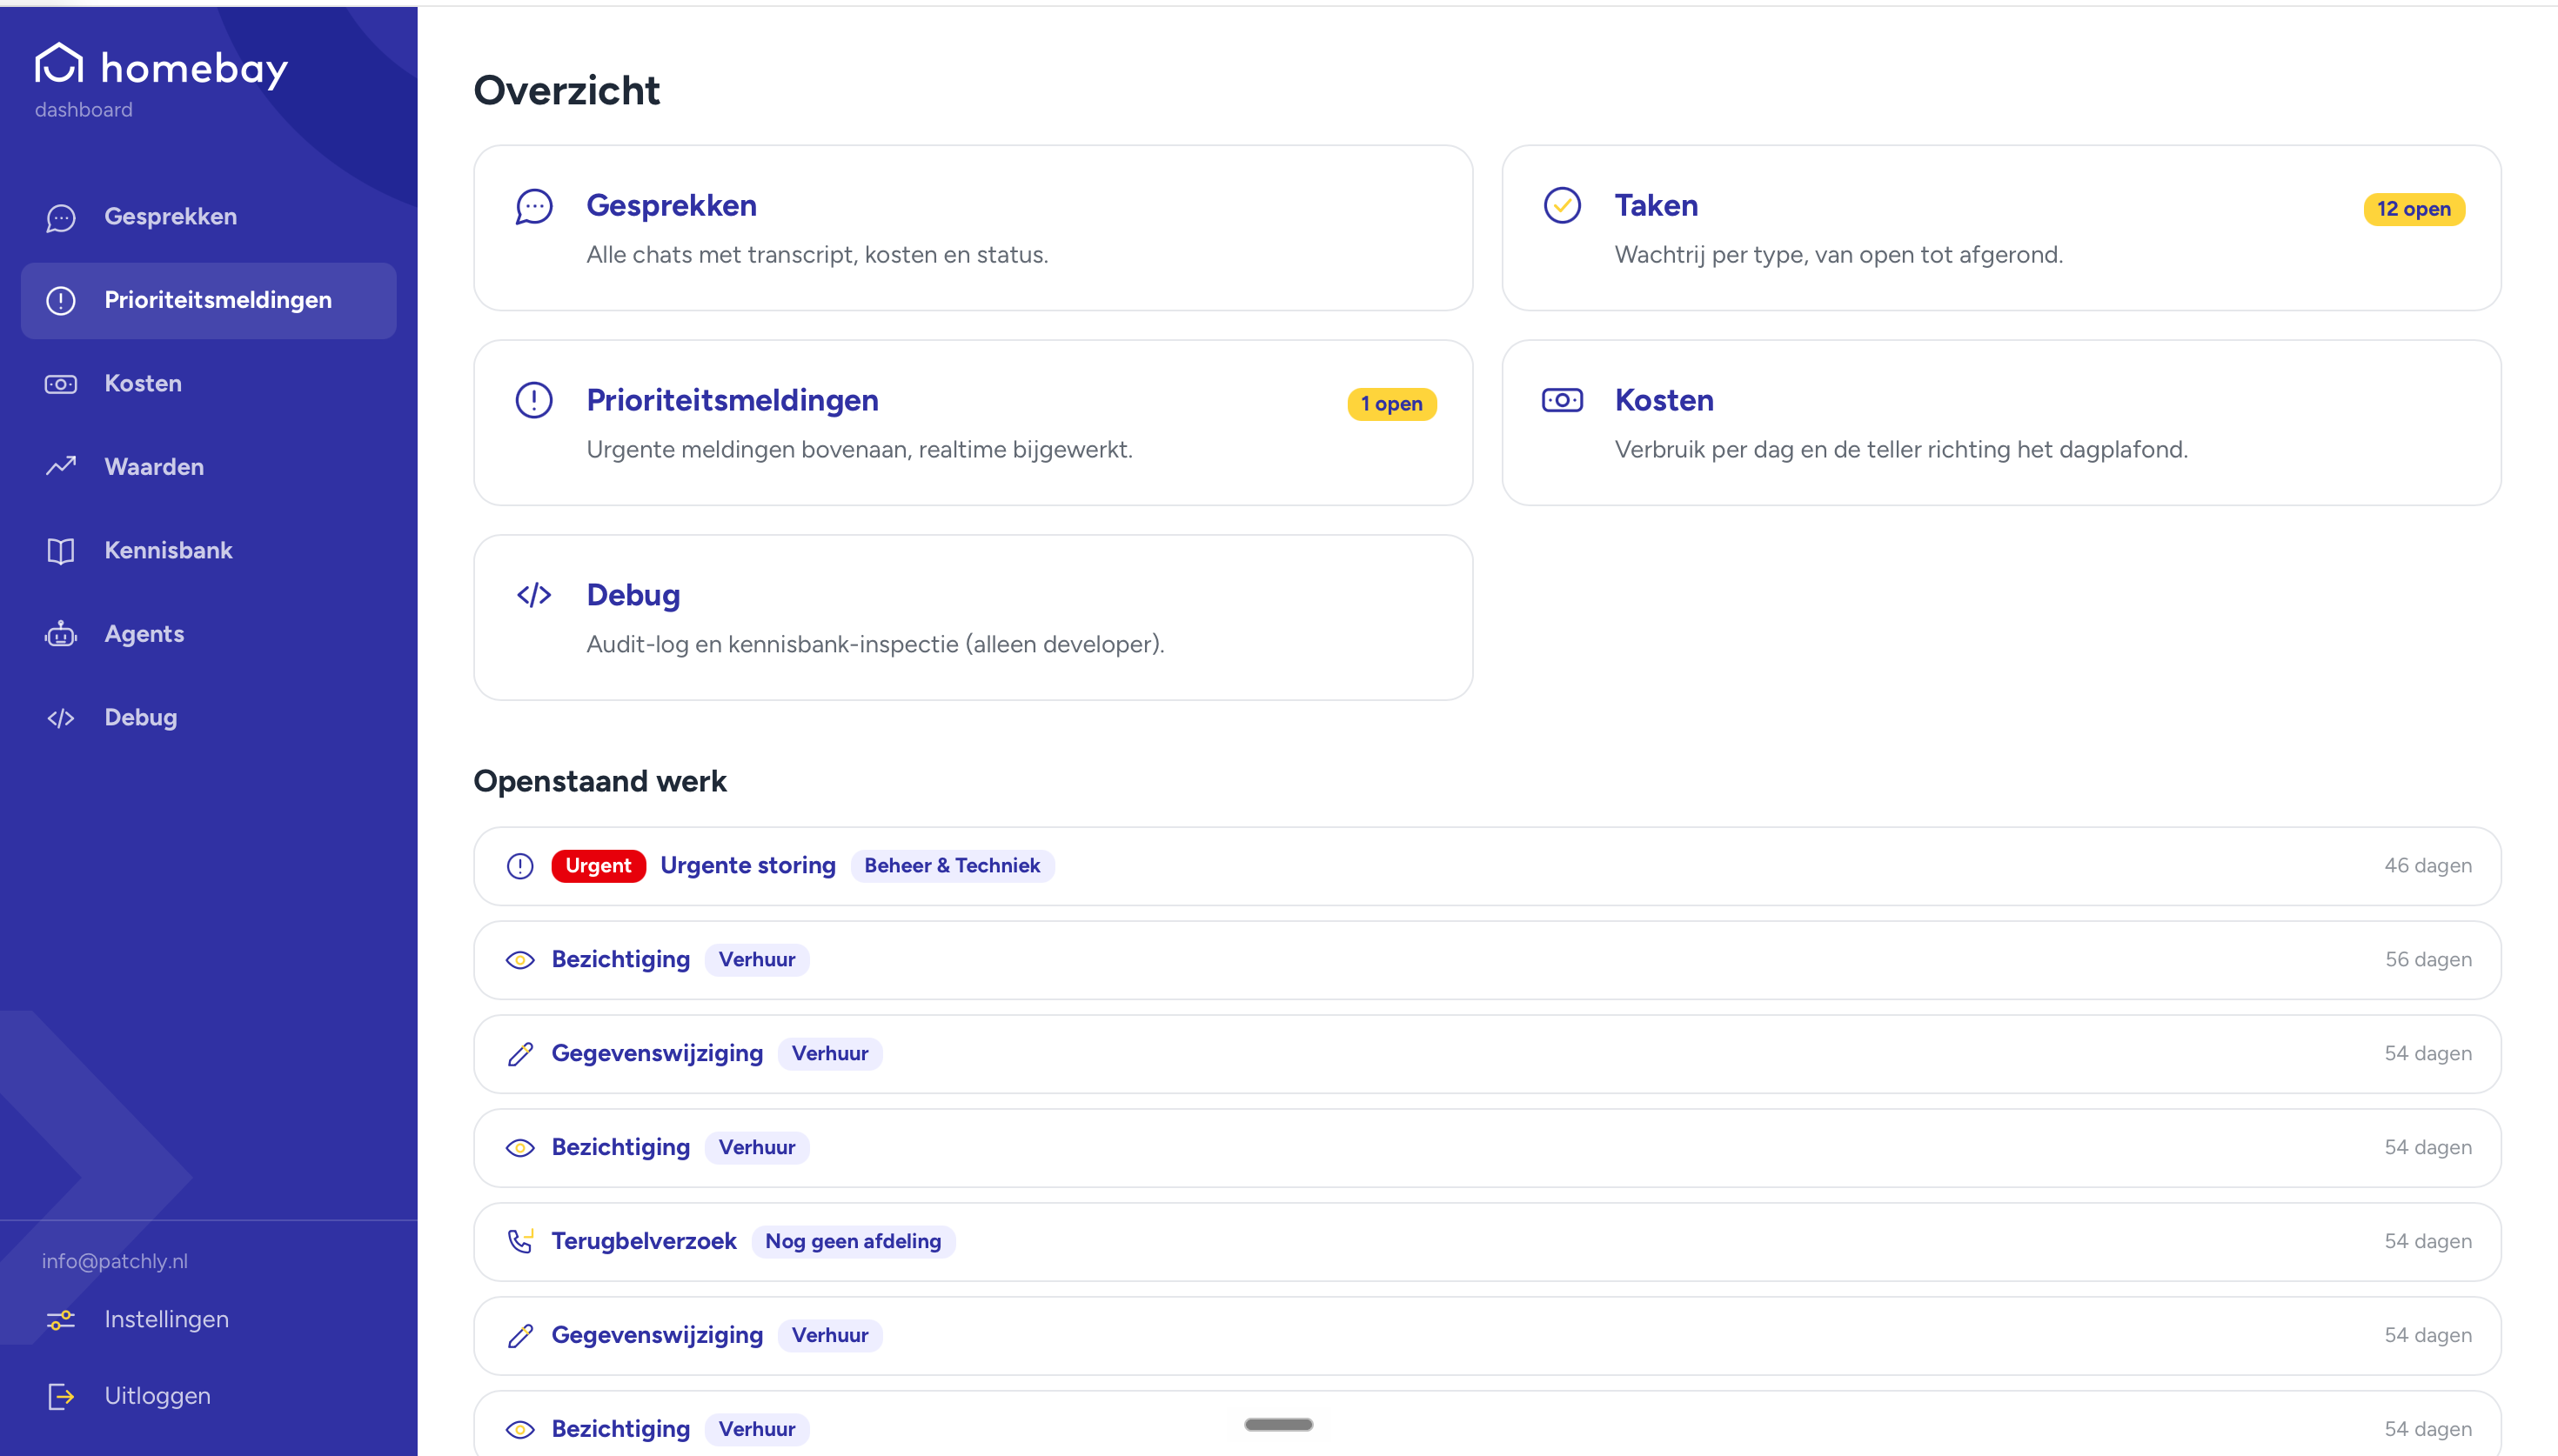Image resolution: width=2558 pixels, height=1456 pixels.
Task: Click the Agents robot icon in sidebar
Action: 61,634
